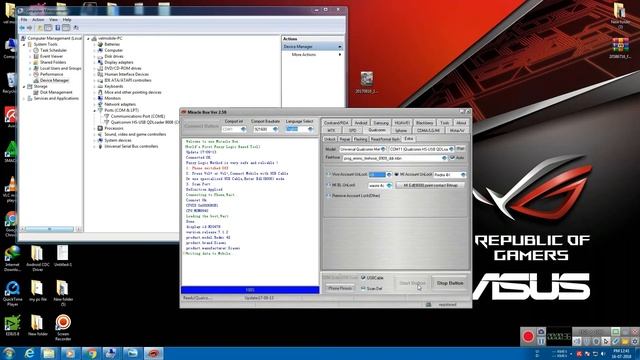Click More Actions in the Actions pane

(x=304, y=54)
